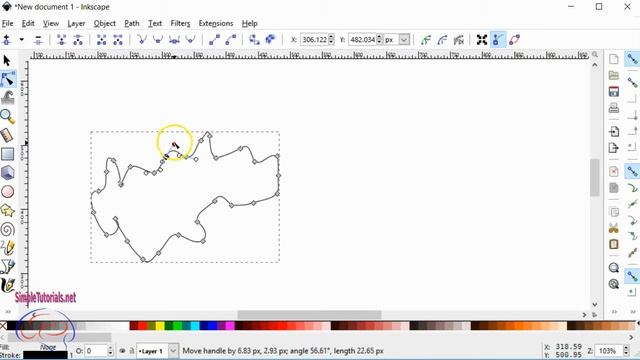Screen dimensions: 640x360
Task: Click Delete segment between nodes icon
Action: coord(118,40)
